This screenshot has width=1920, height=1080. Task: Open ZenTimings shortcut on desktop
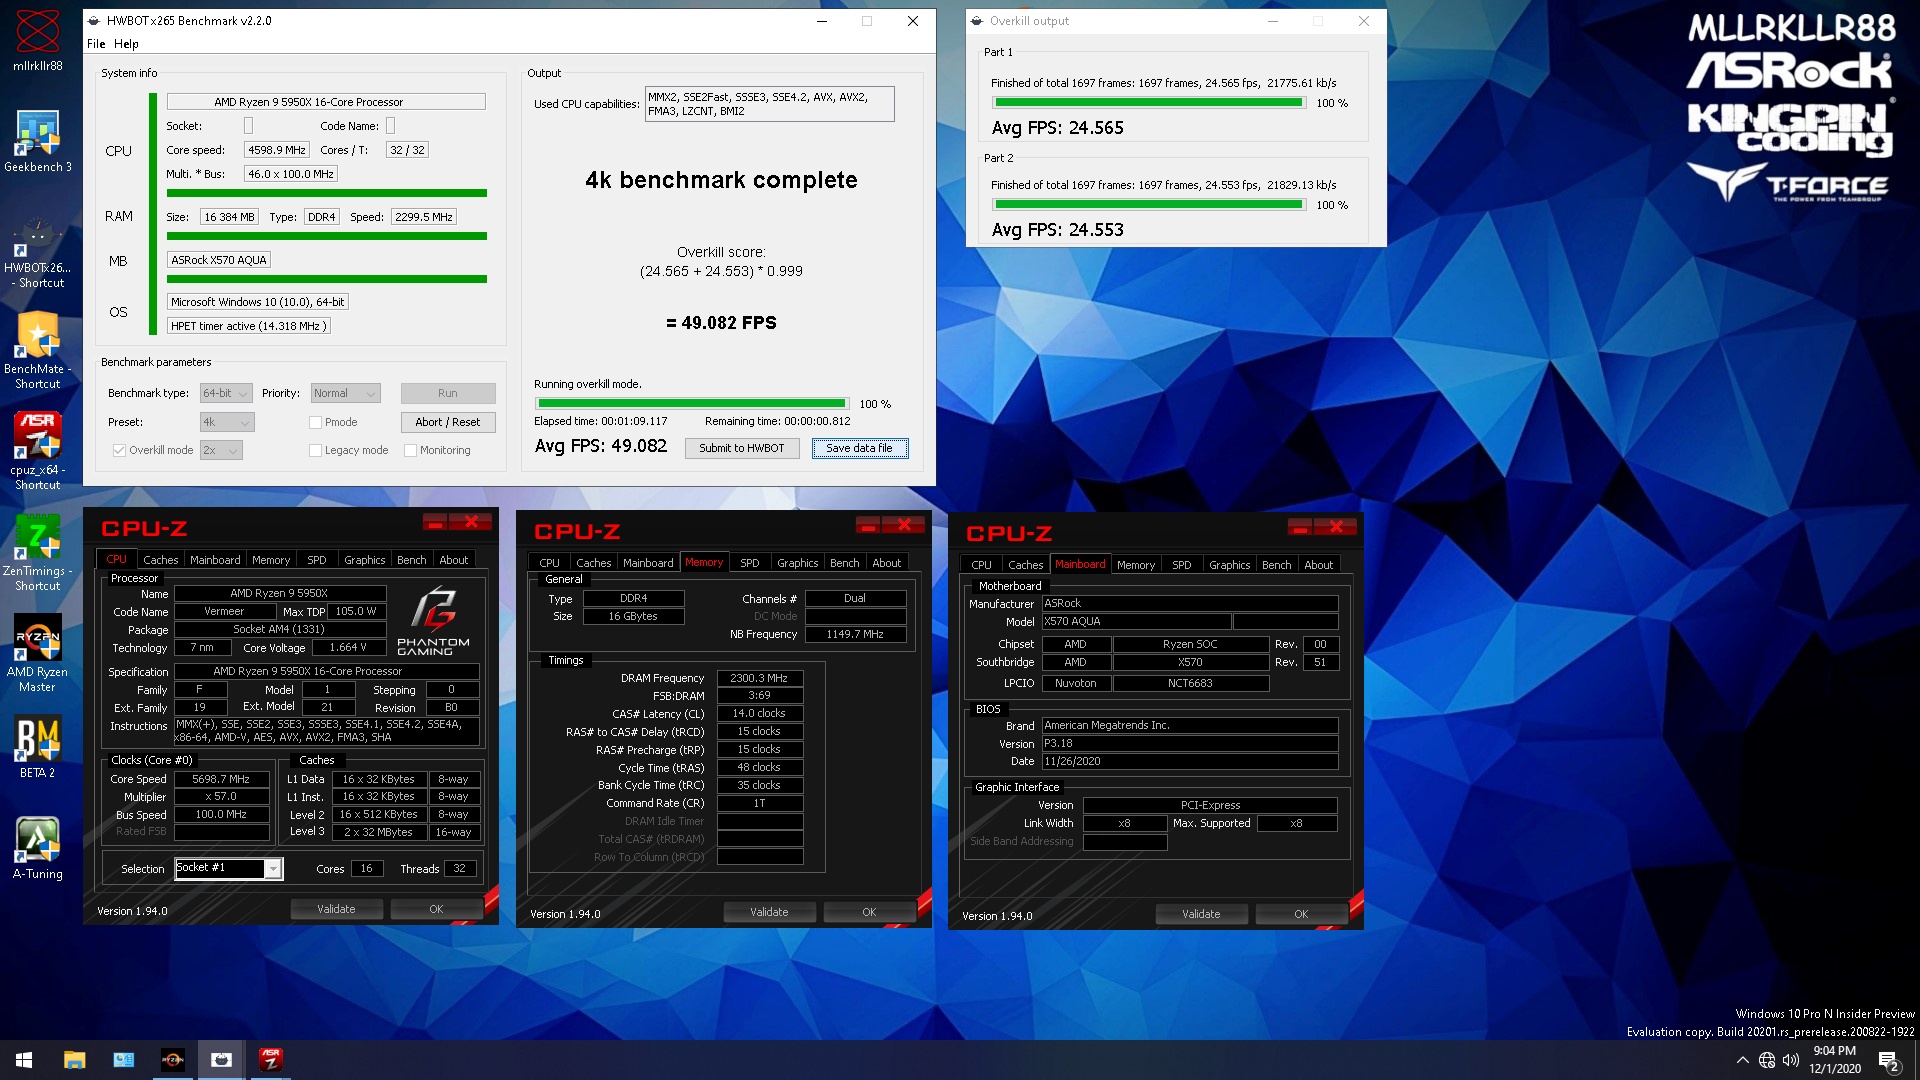[37, 552]
